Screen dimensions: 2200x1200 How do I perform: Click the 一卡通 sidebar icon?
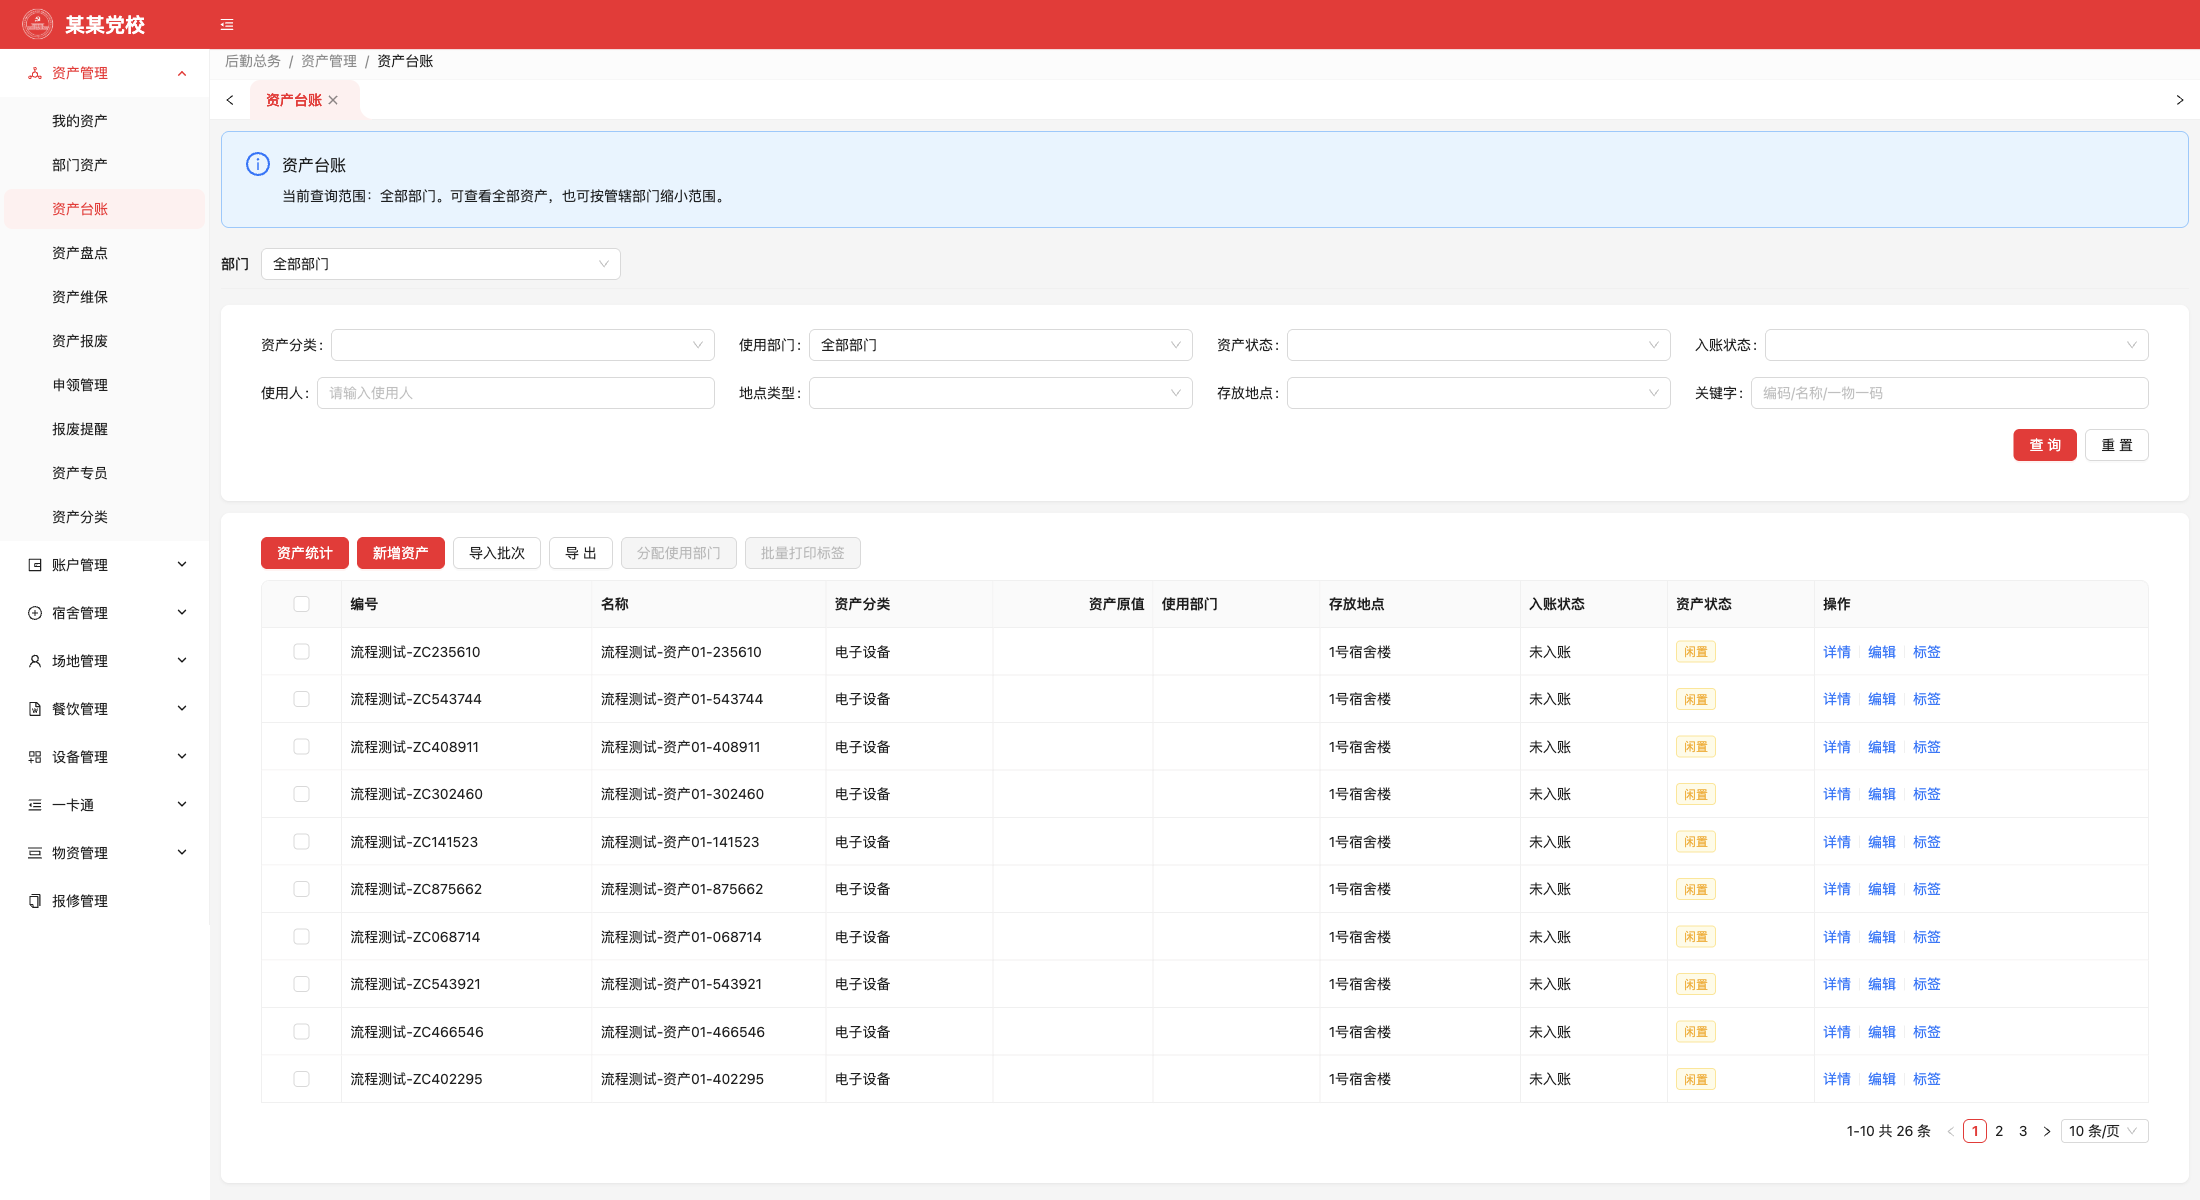[35, 805]
